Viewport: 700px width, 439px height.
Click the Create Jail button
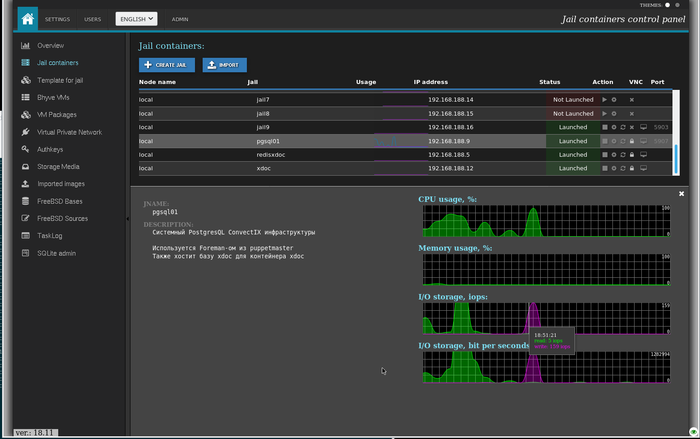click(x=167, y=65)
